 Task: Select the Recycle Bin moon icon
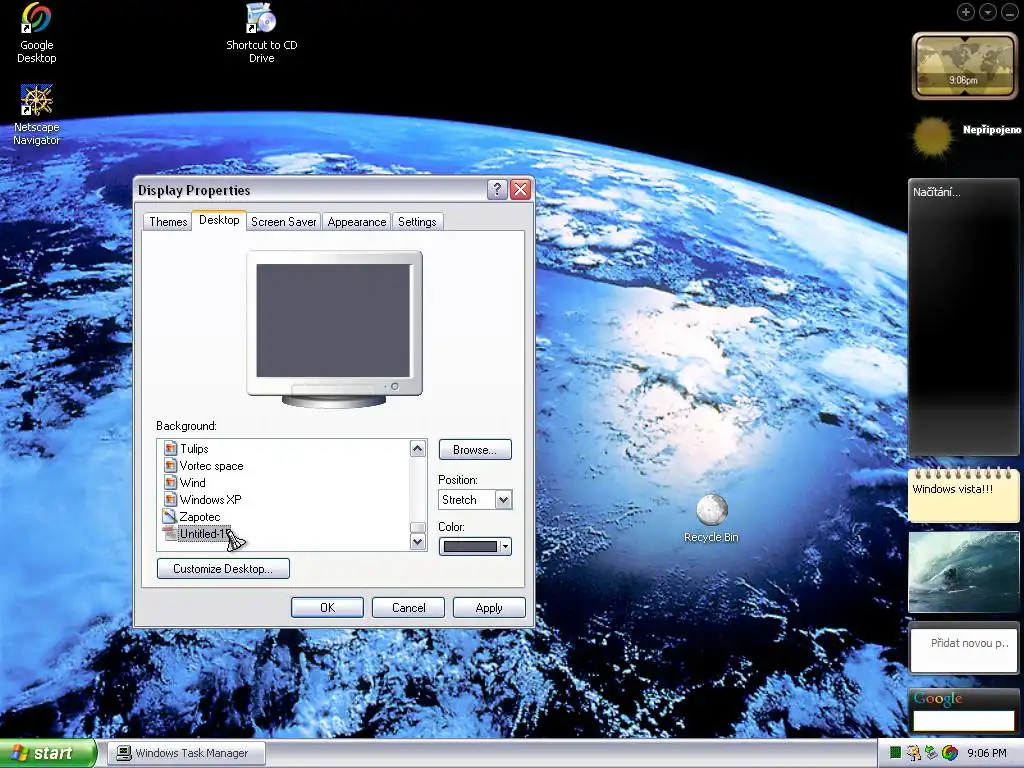pyautogui.click(x=711, y=510)
